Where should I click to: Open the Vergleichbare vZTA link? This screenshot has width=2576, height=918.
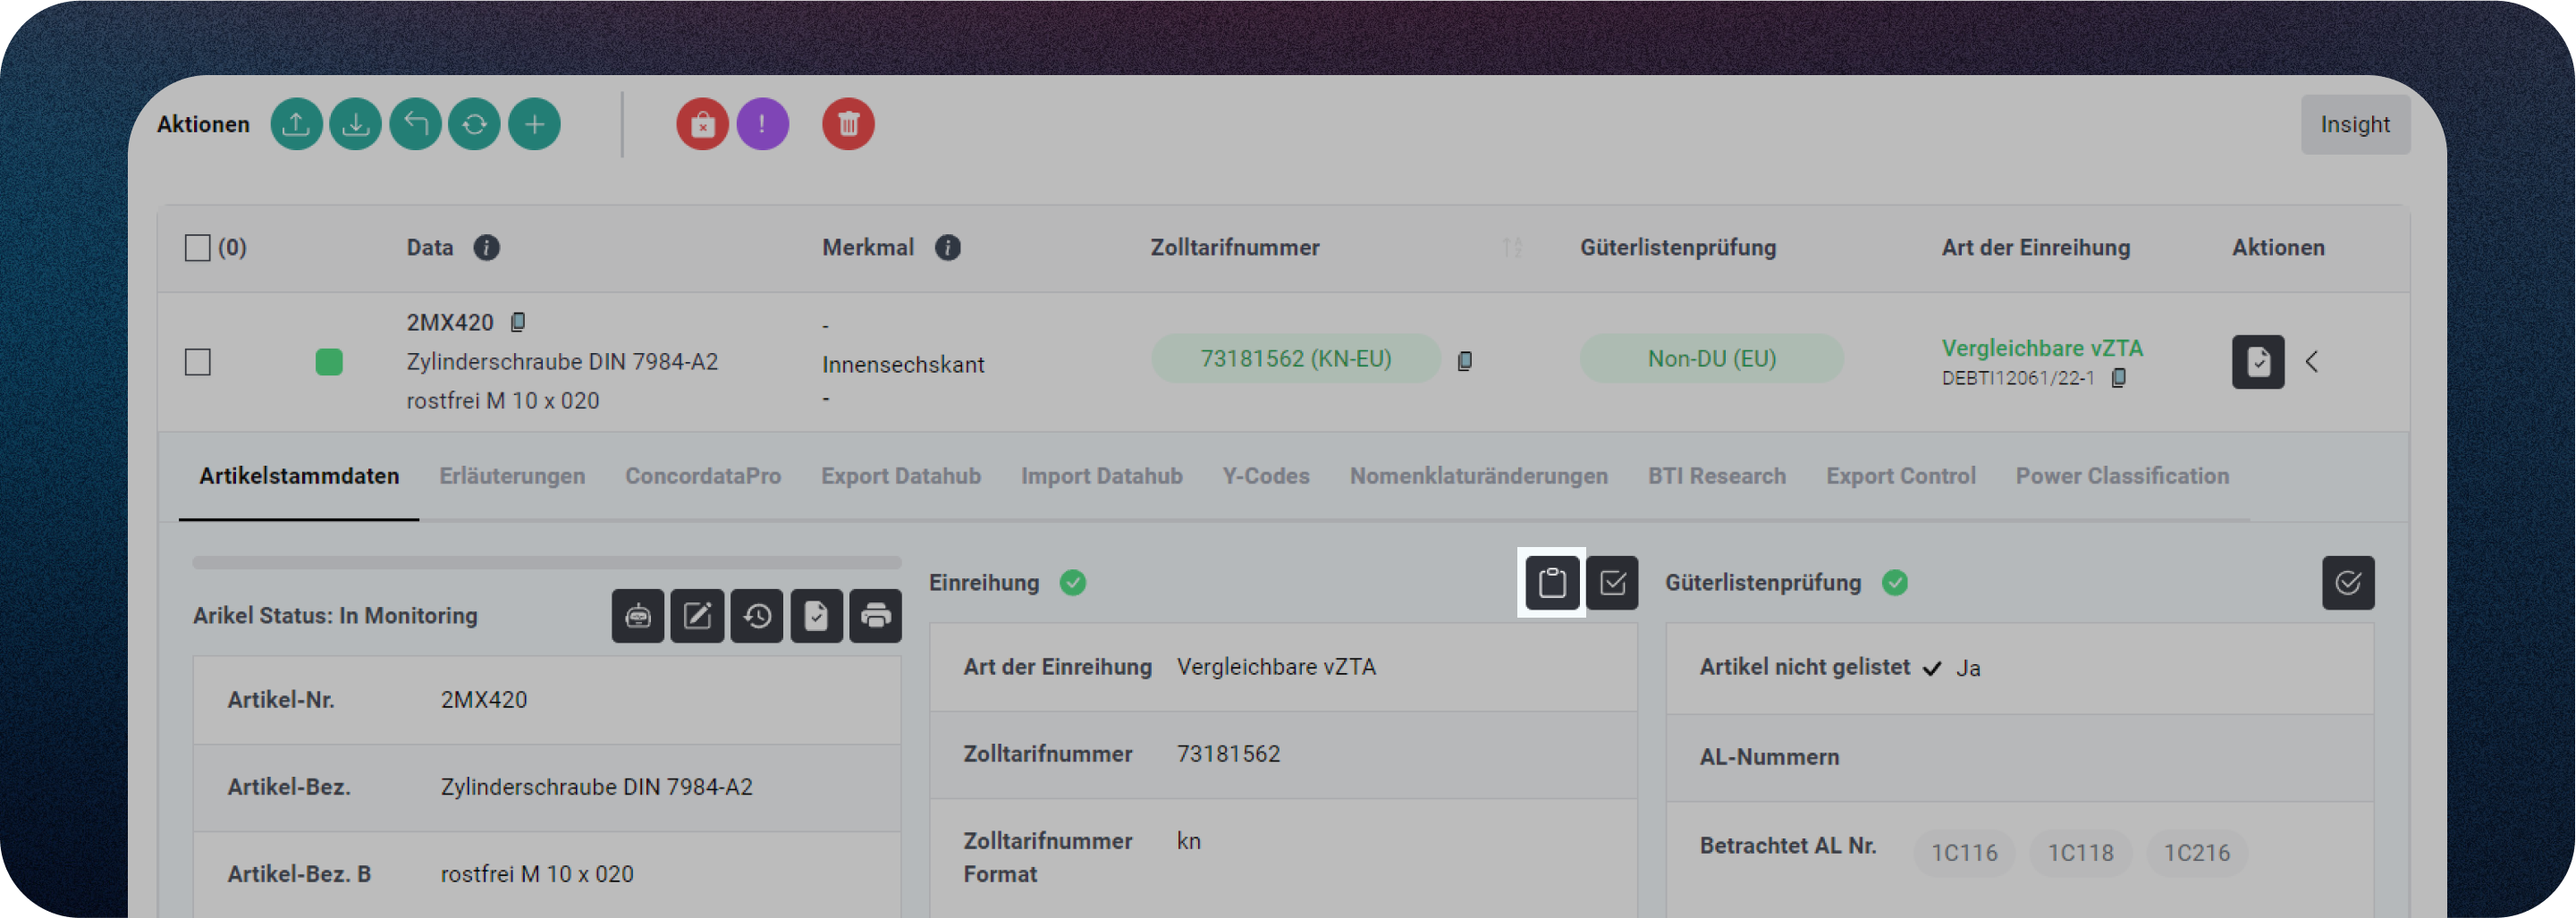[2041, 348]
